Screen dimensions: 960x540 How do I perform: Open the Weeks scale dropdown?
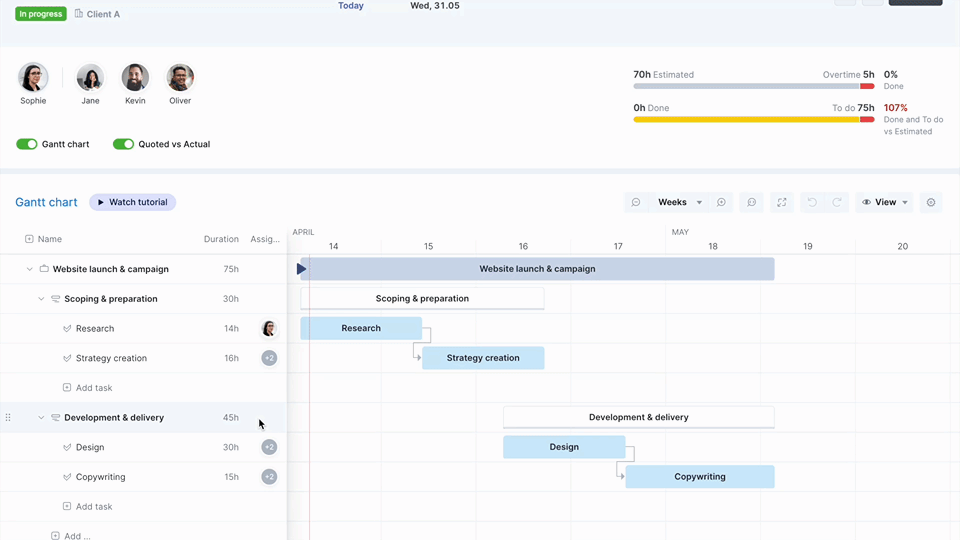coord(679,202)
